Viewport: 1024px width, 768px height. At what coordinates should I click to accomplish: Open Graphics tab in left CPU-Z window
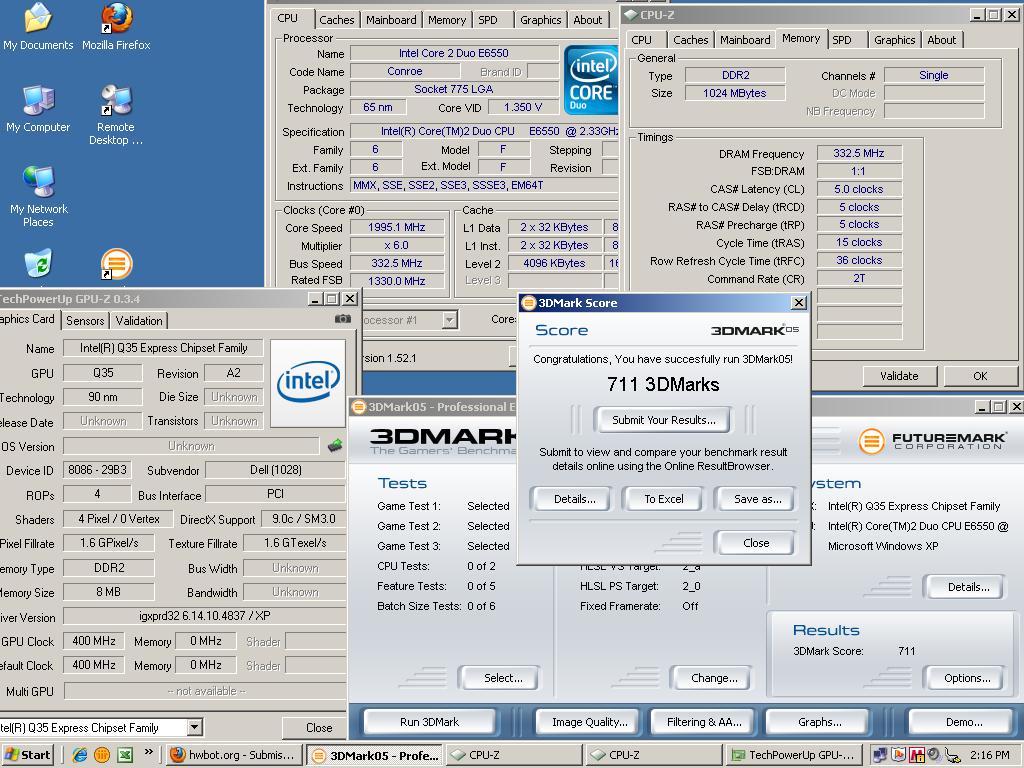[x=541, y=20]
